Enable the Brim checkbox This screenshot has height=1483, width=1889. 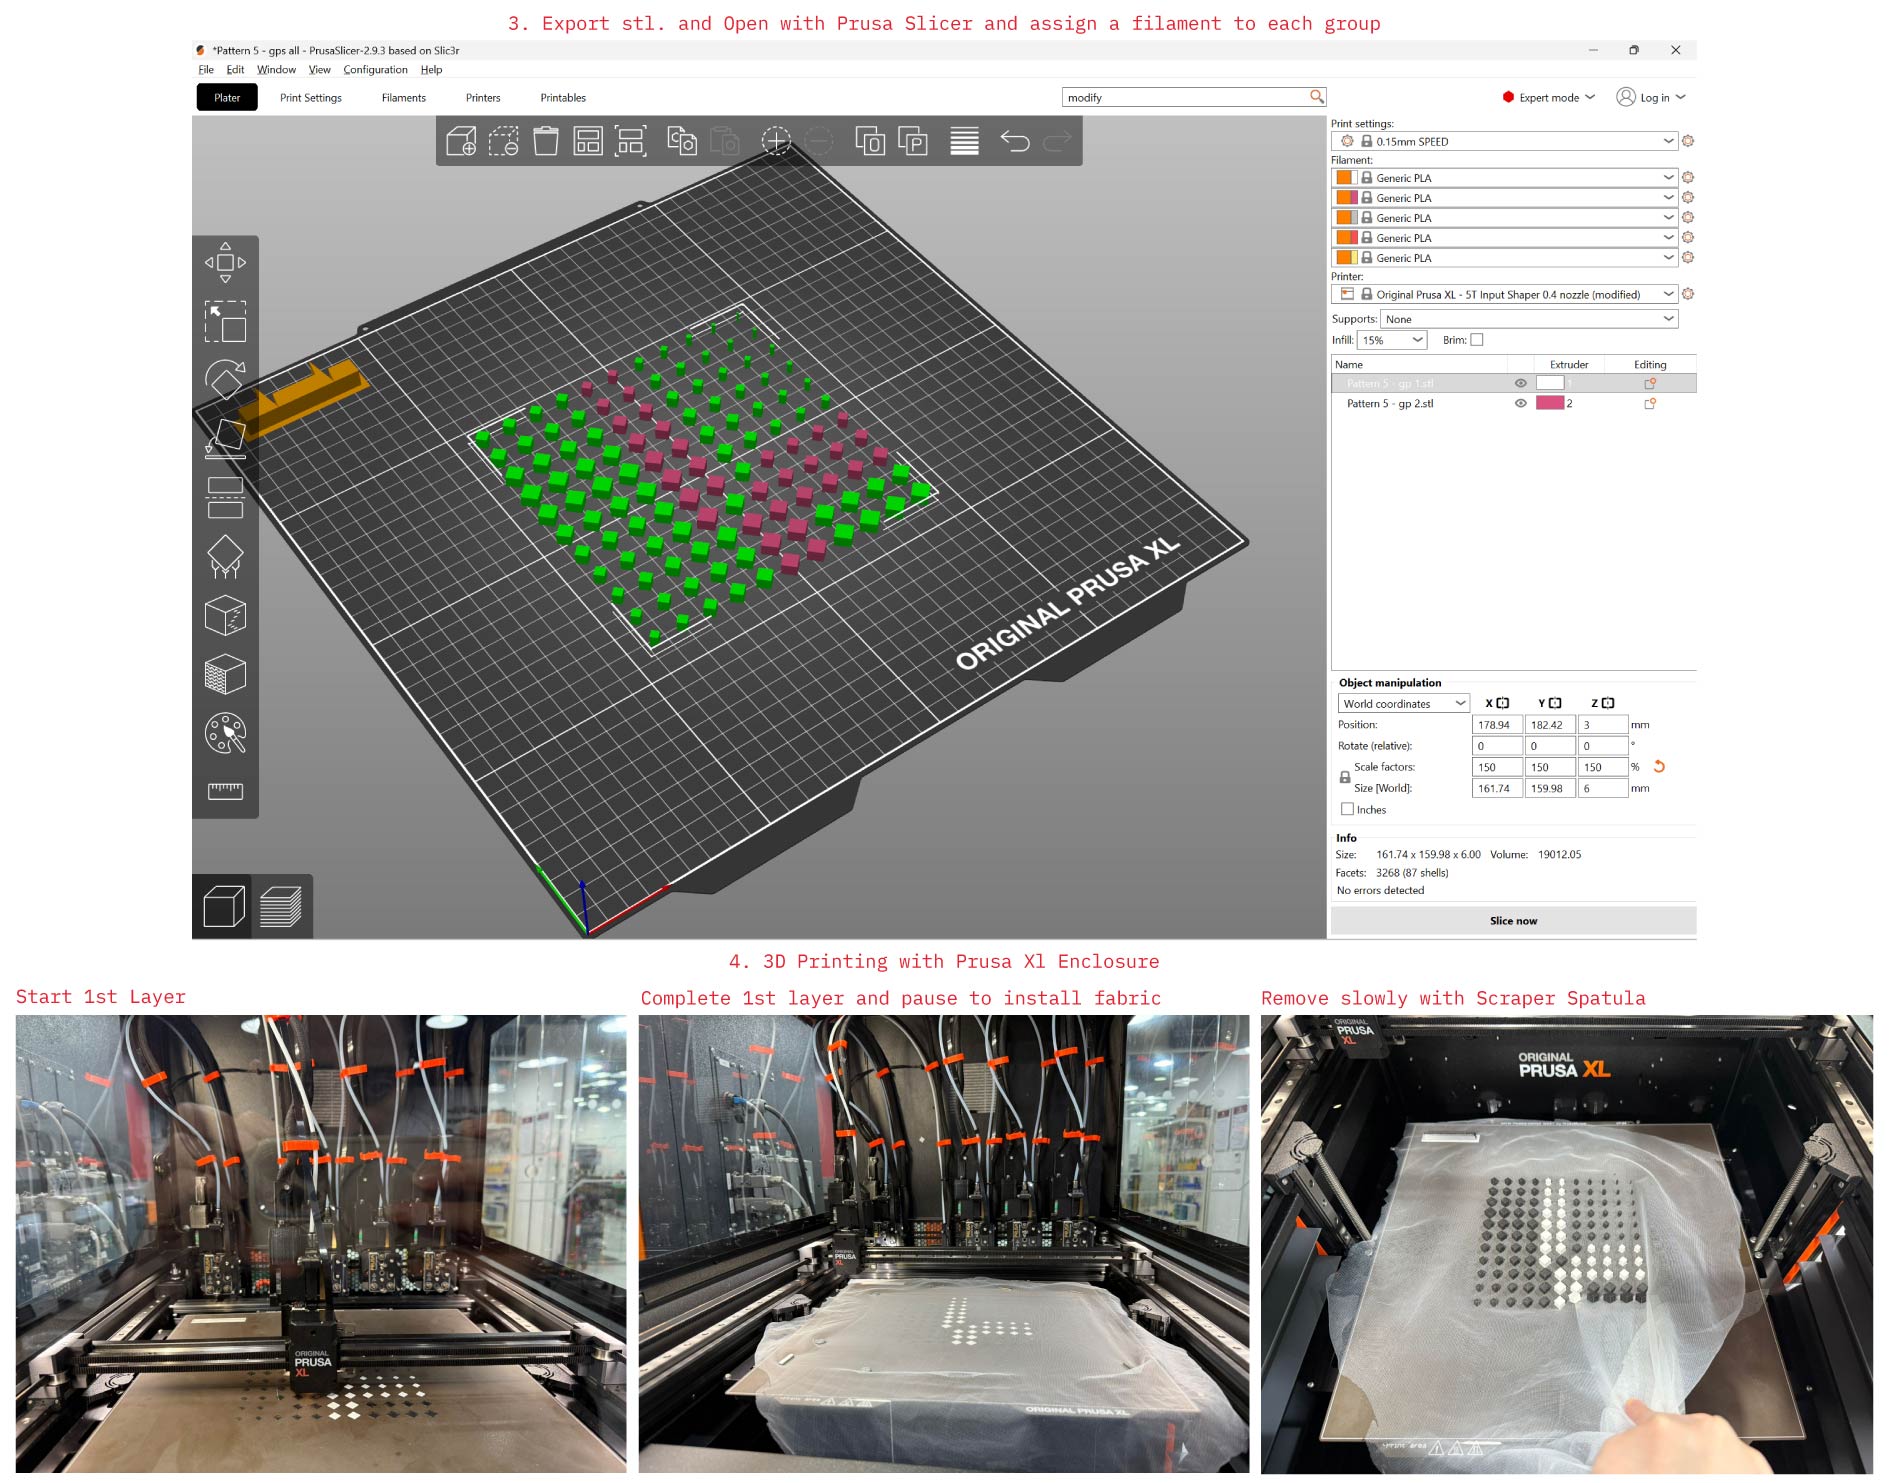(x=1477, y=340)
